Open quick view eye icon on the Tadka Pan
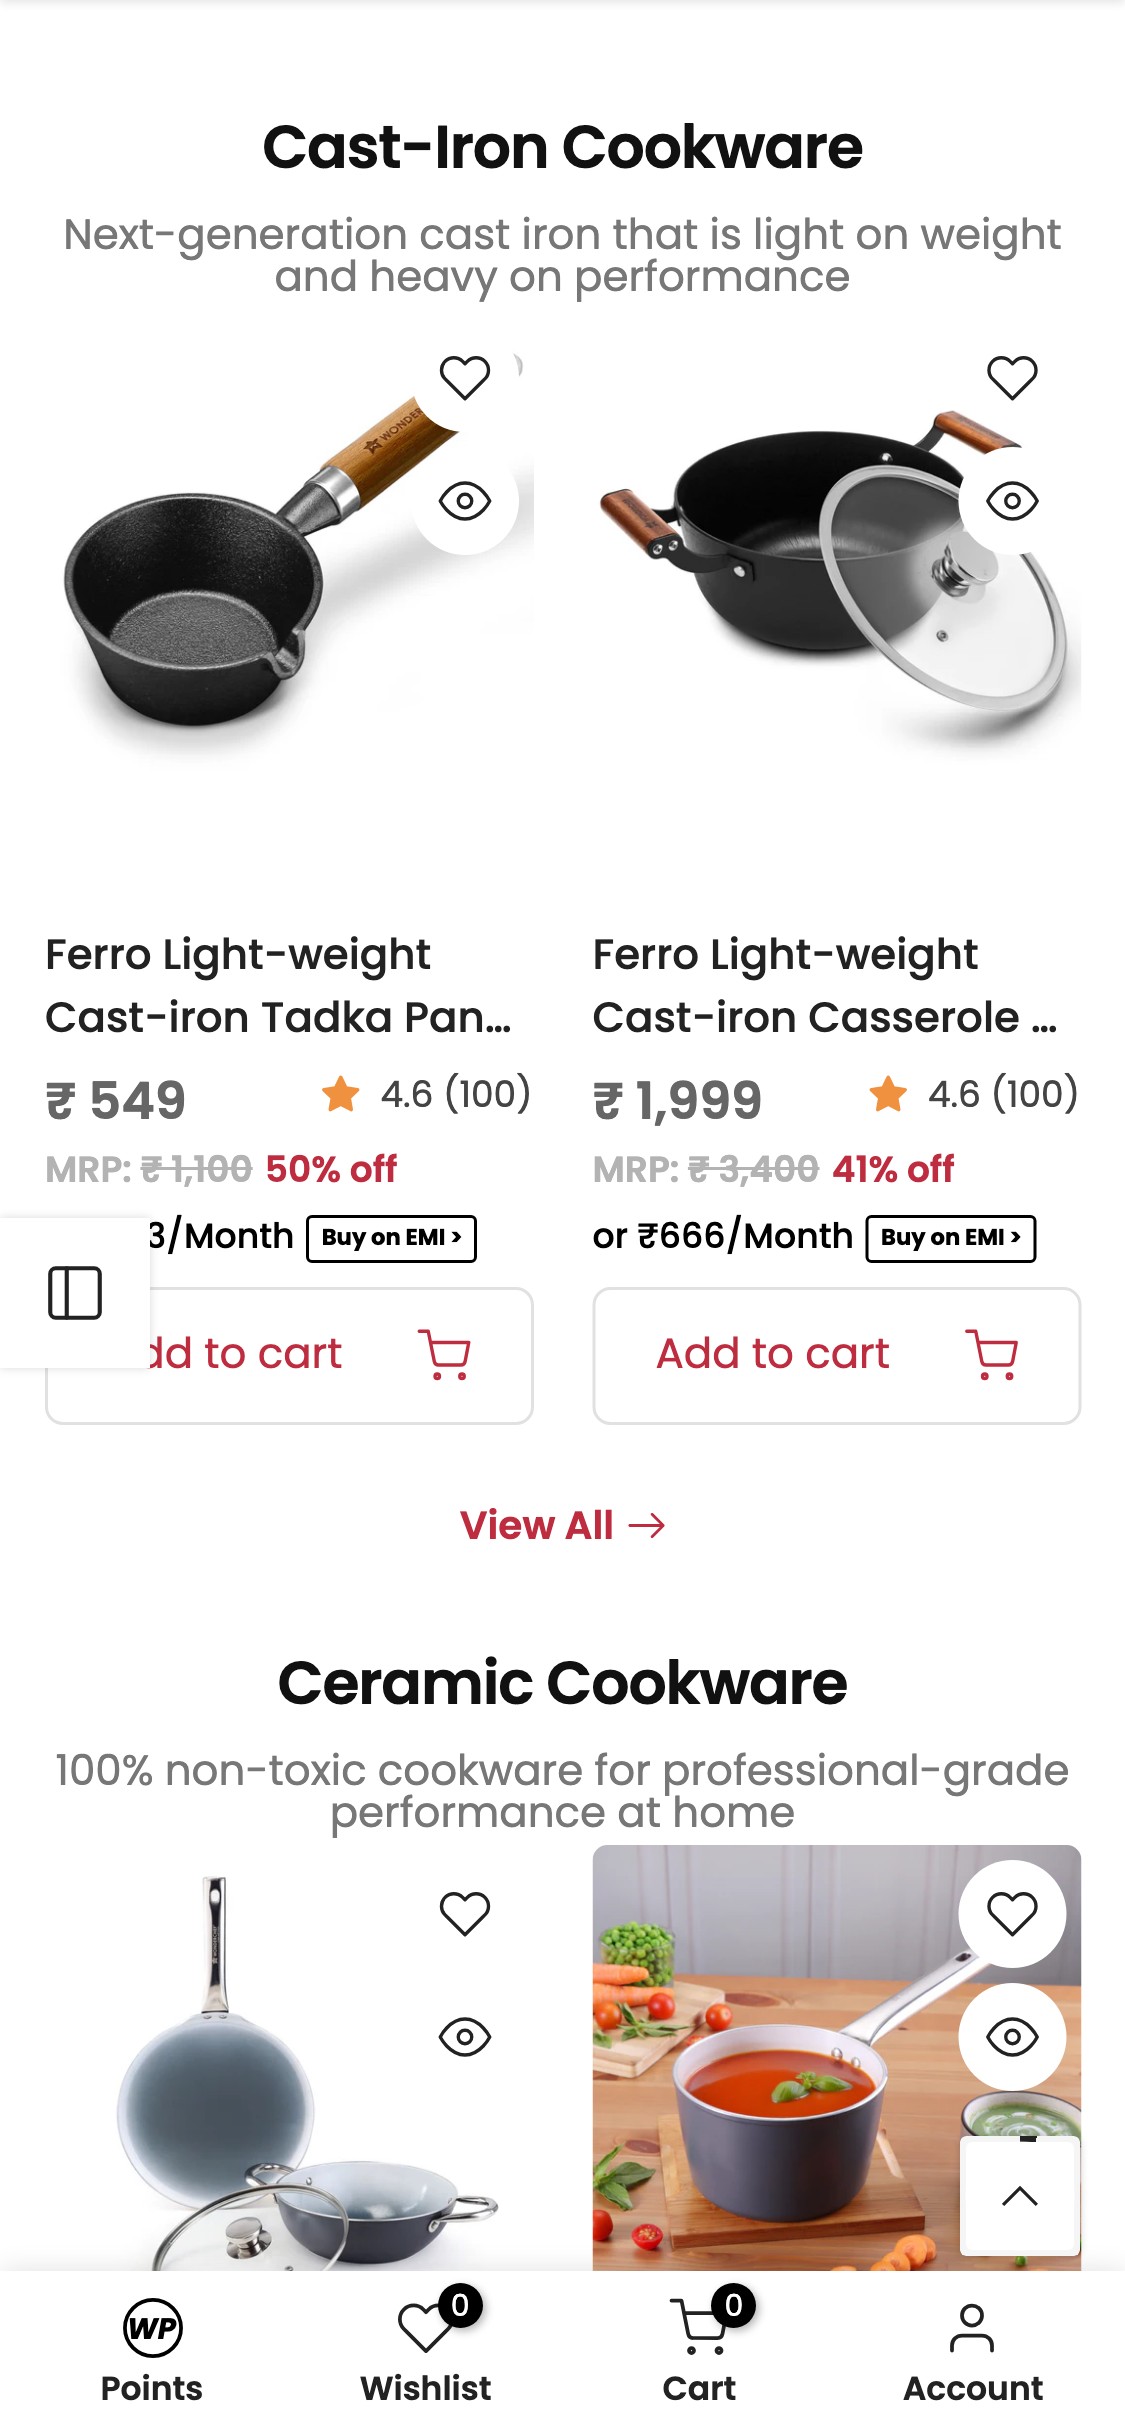The width and height of the screenshot is (1125, 2436). click(x=464, y=502)
